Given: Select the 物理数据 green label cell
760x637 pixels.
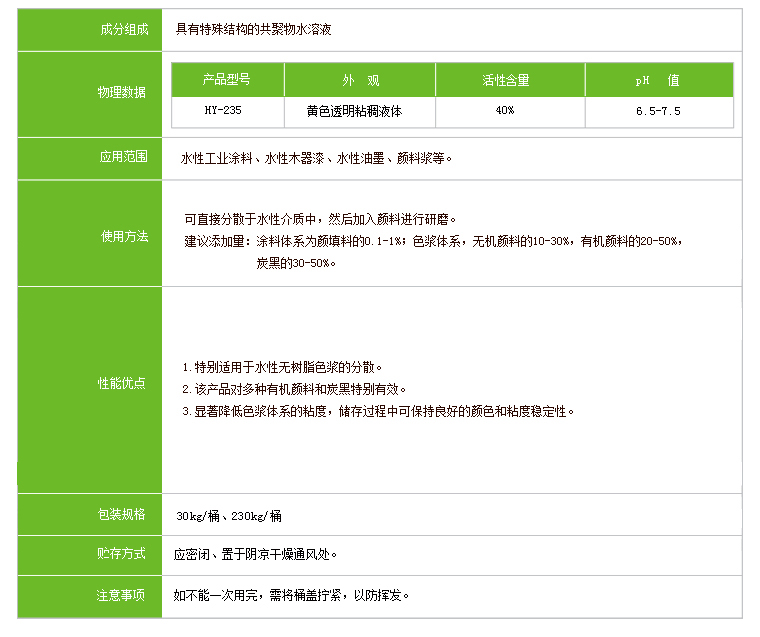Looking at the screenshot, I should tap(121, 92).
